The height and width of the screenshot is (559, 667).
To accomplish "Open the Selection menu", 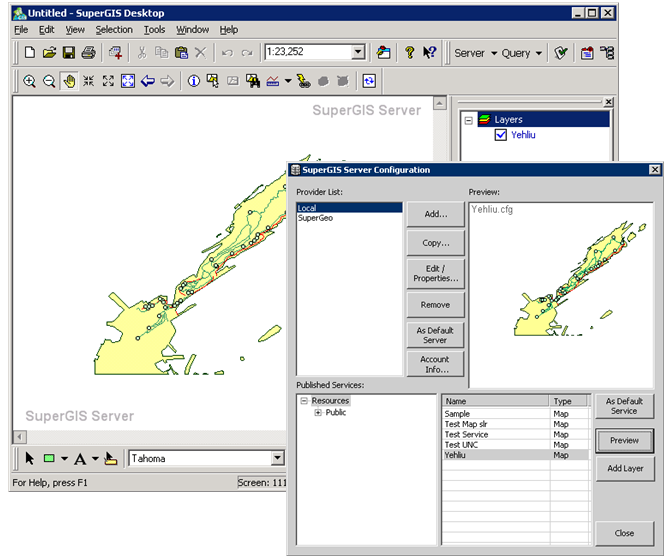I will click(113, 29).
